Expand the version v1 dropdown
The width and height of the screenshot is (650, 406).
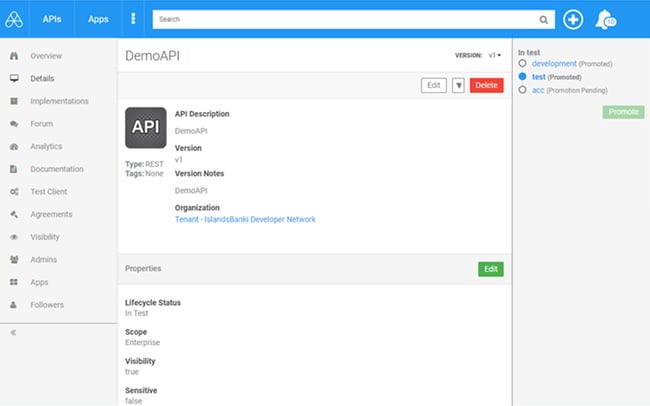coord(494,56)
